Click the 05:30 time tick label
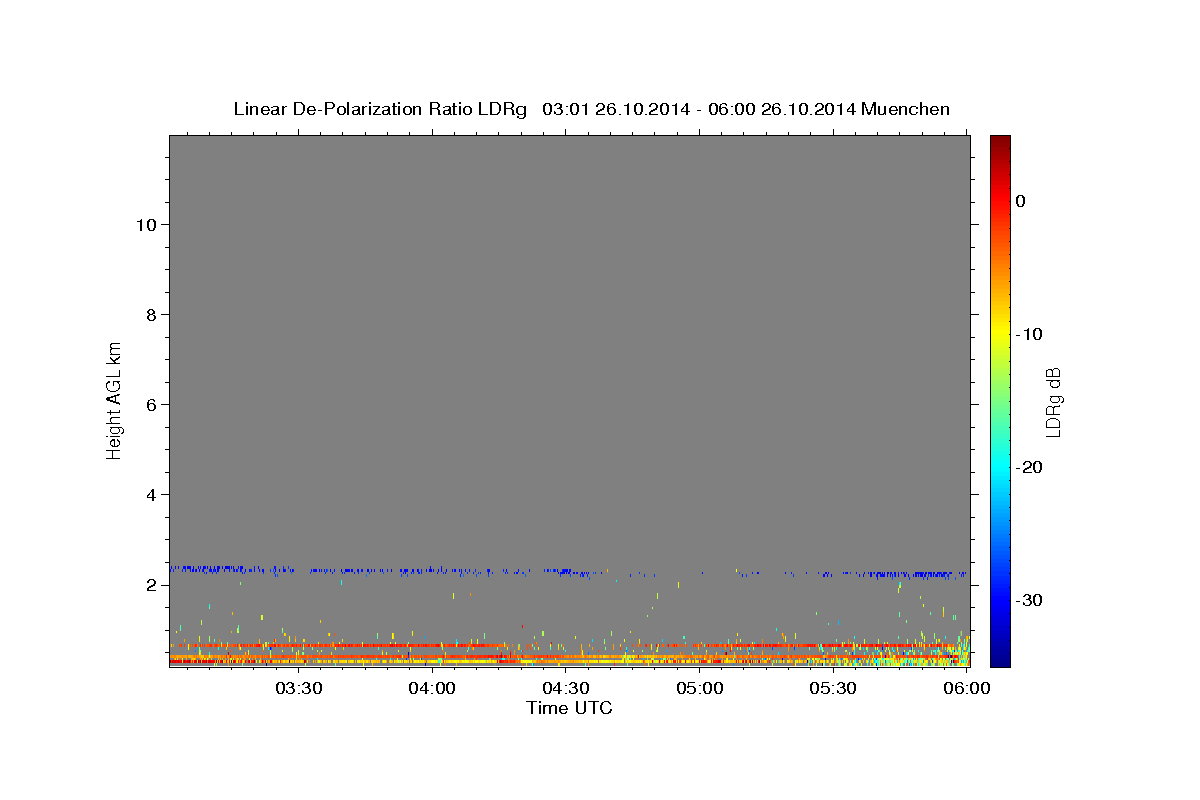The height and width of the screenshot is (800, 1200). click(833, 688)
